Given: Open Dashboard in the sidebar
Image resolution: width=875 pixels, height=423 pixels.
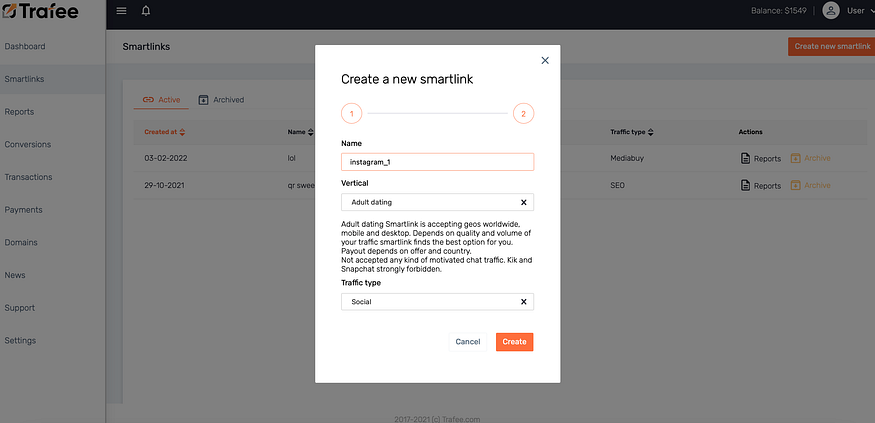Looking at the screenshot, I should pos(25,46).
